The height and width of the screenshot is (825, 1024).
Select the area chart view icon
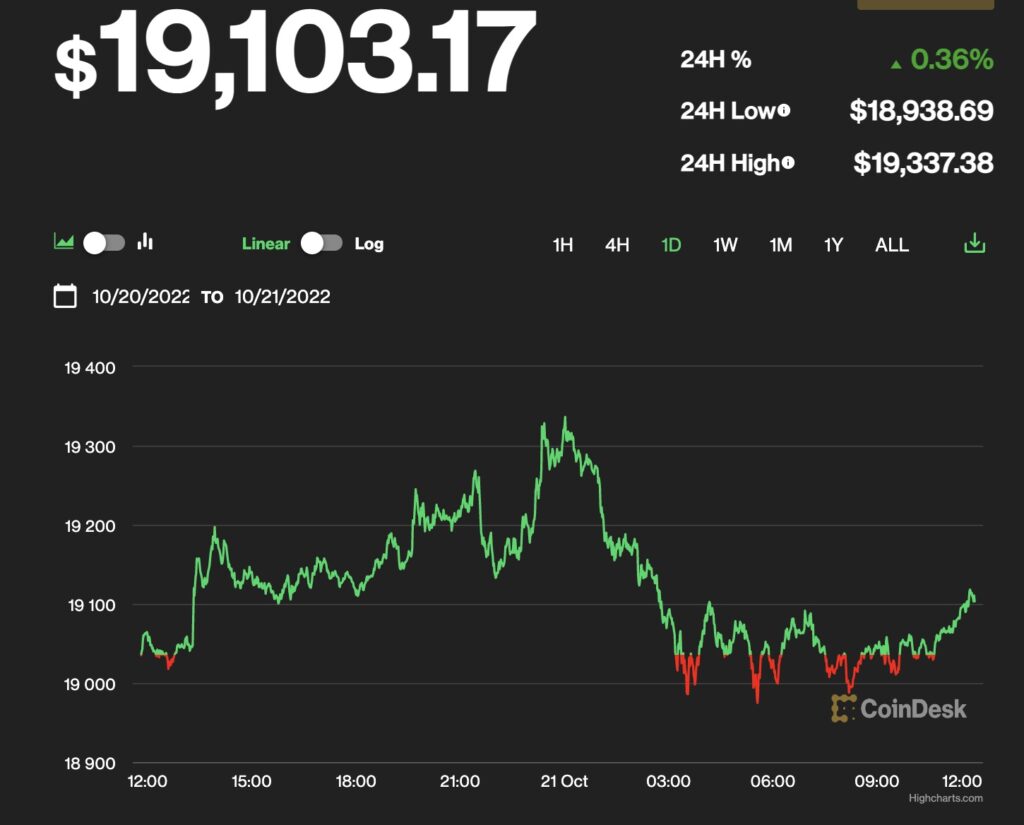[62, 241]
